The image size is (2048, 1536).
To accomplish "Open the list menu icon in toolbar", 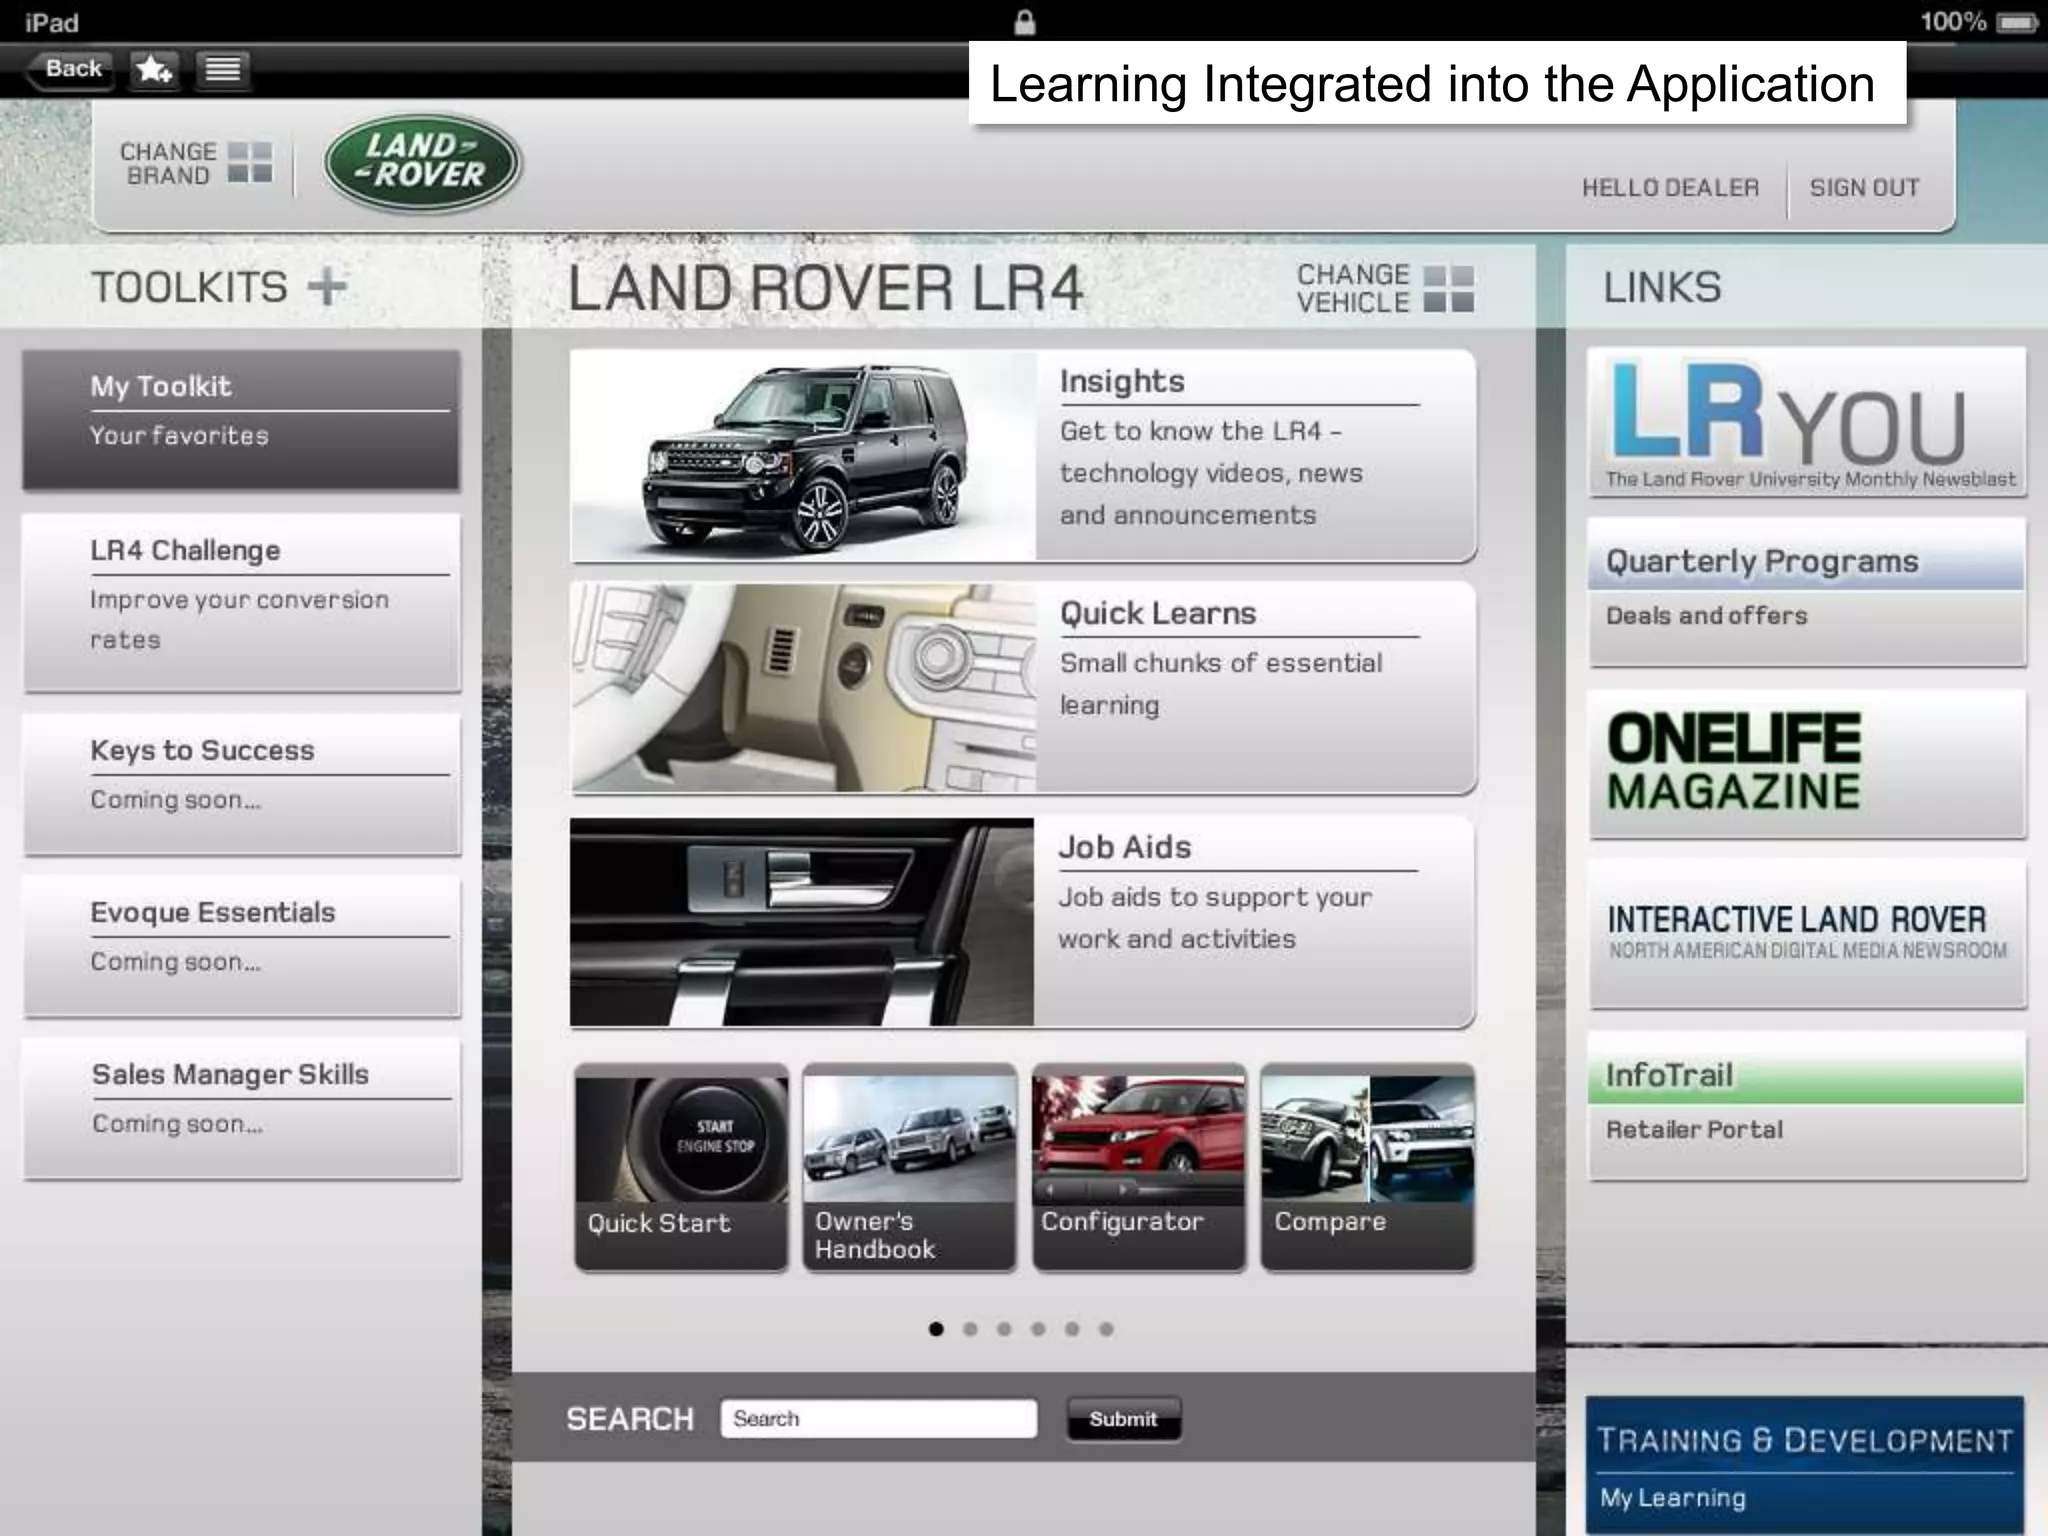I will (x=222, y=69).
